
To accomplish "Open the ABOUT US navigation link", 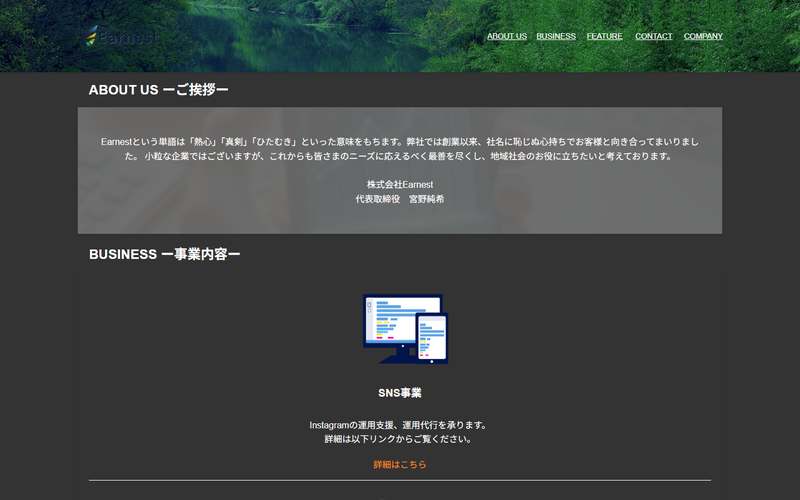I will [507, 36].
